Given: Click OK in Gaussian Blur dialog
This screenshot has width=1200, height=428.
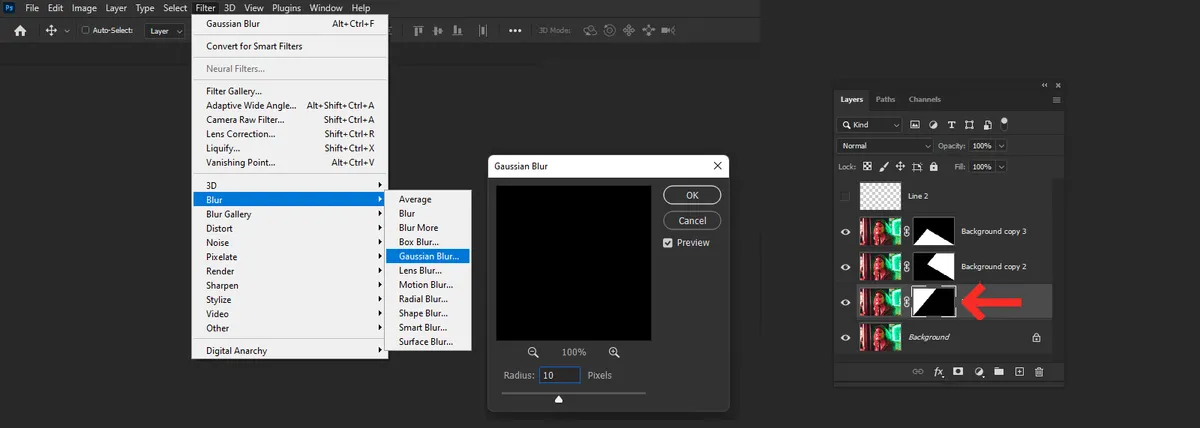Looking at the screenshot, I should (x=692, y=195).
